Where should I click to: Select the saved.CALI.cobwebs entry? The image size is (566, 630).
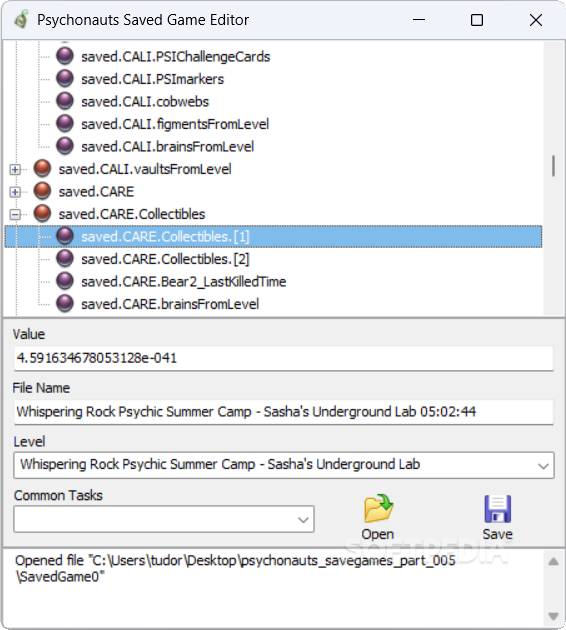click(x=145, y=102)
